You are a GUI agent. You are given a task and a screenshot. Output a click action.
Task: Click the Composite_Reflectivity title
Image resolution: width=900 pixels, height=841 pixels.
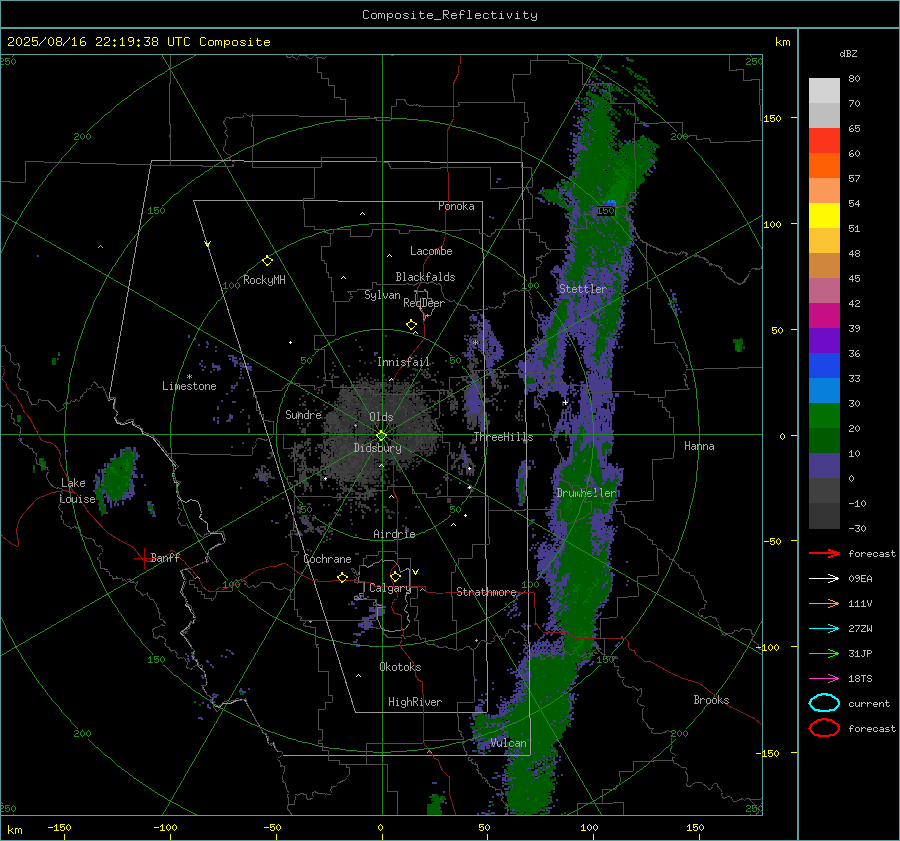(450, 15)
